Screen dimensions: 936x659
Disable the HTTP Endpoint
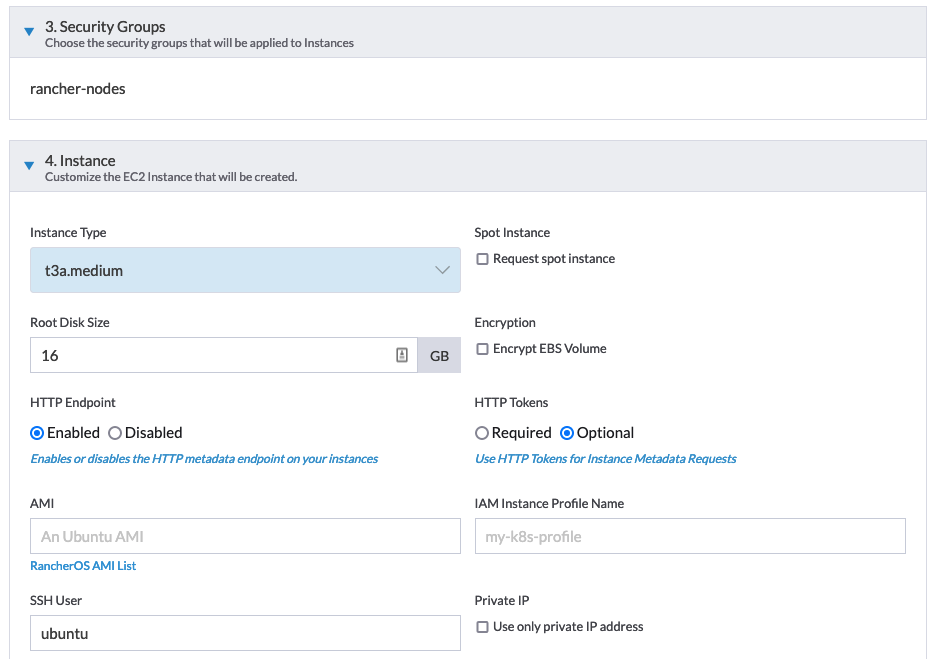coord(114,432)
